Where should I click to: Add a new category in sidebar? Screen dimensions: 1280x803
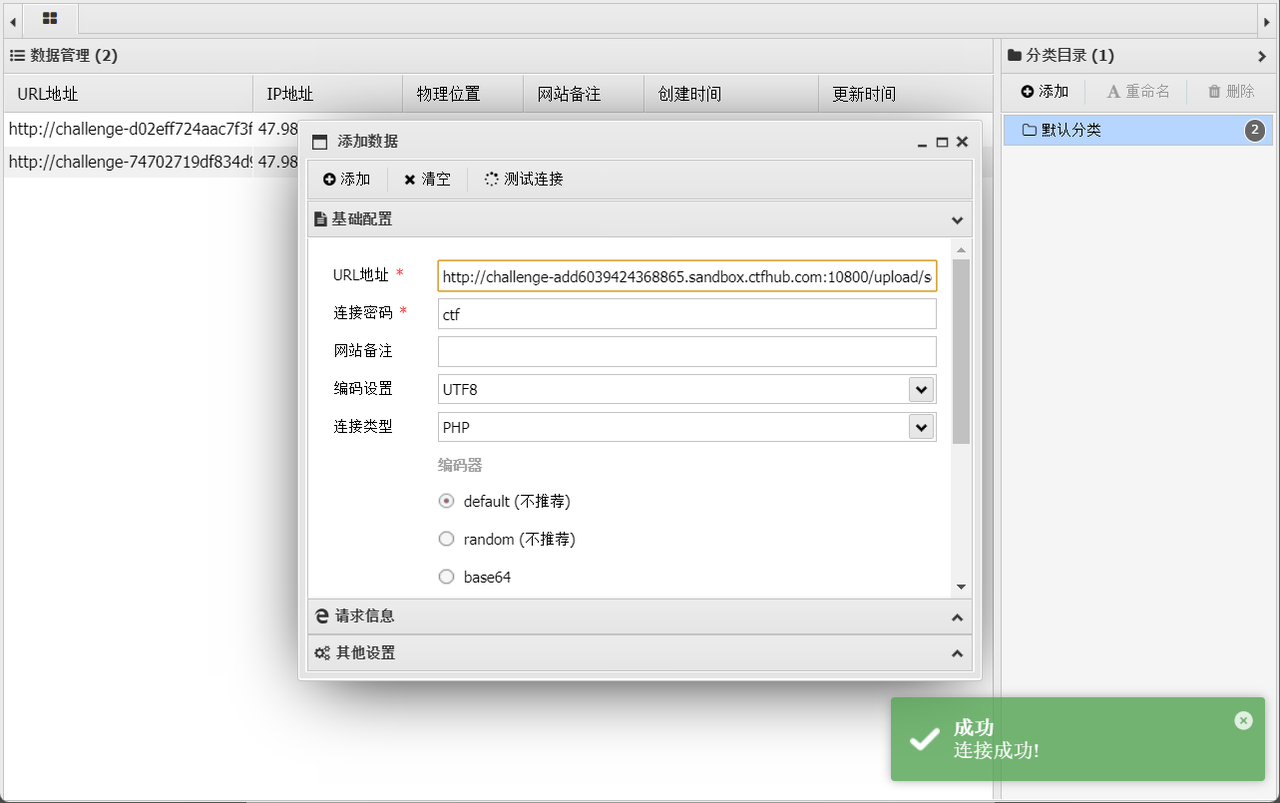click(1044, 91)
